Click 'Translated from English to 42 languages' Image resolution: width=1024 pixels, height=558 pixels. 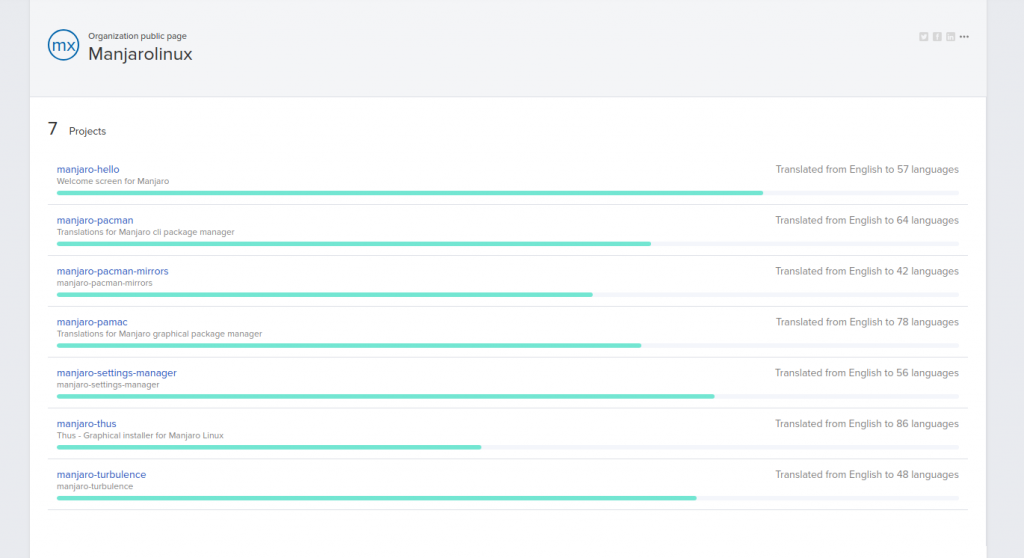pyautogui.click(x=867, y=271)
